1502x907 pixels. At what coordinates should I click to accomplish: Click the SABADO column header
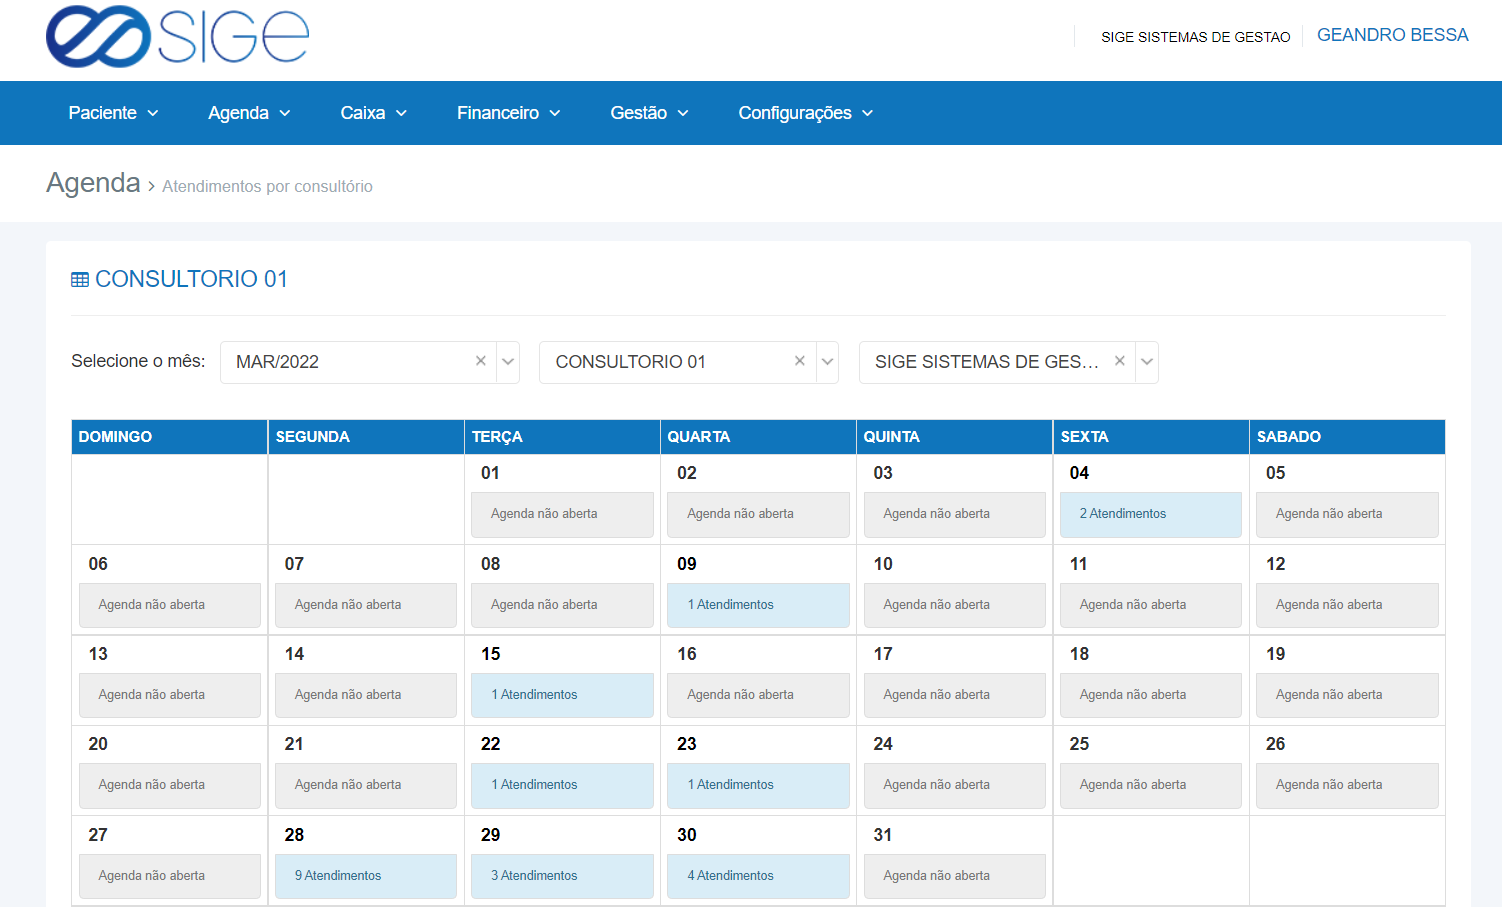click(x=1347, y=437)
